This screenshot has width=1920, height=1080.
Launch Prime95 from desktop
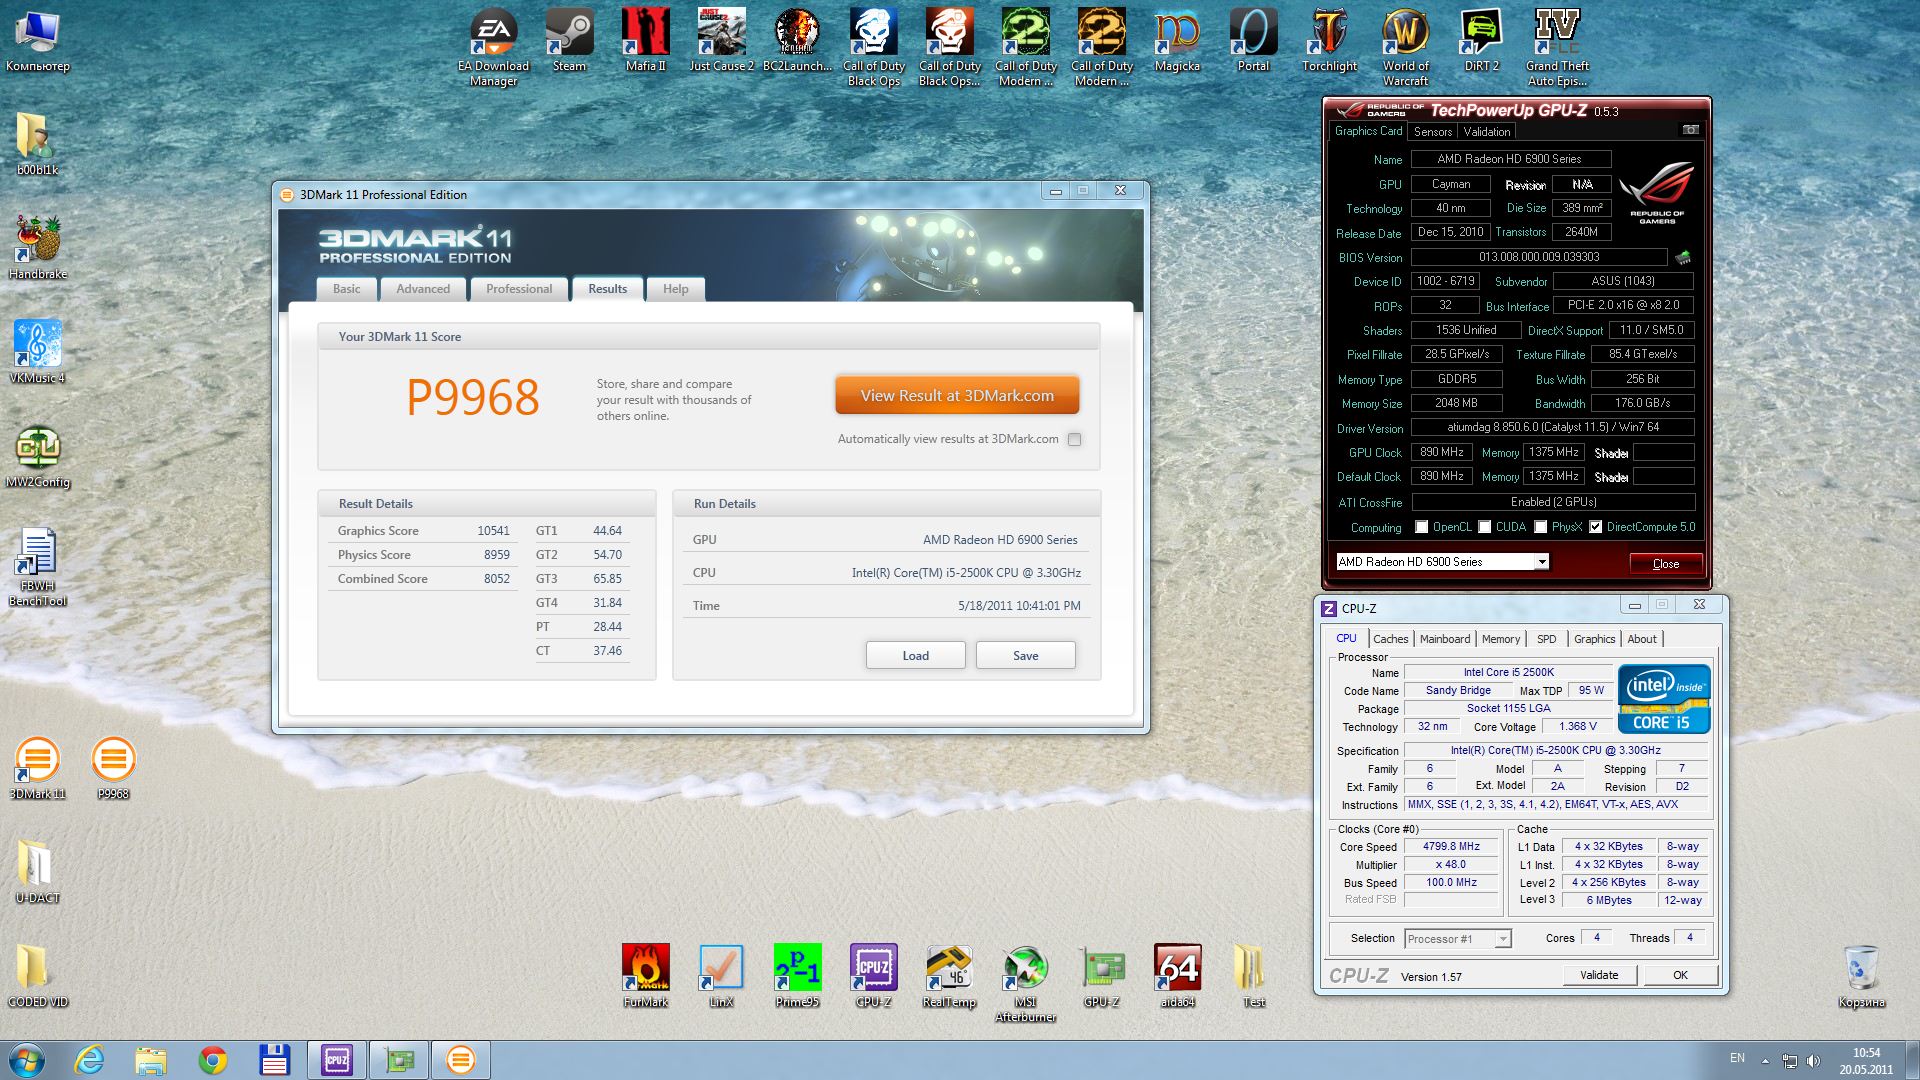pos(797,976)
